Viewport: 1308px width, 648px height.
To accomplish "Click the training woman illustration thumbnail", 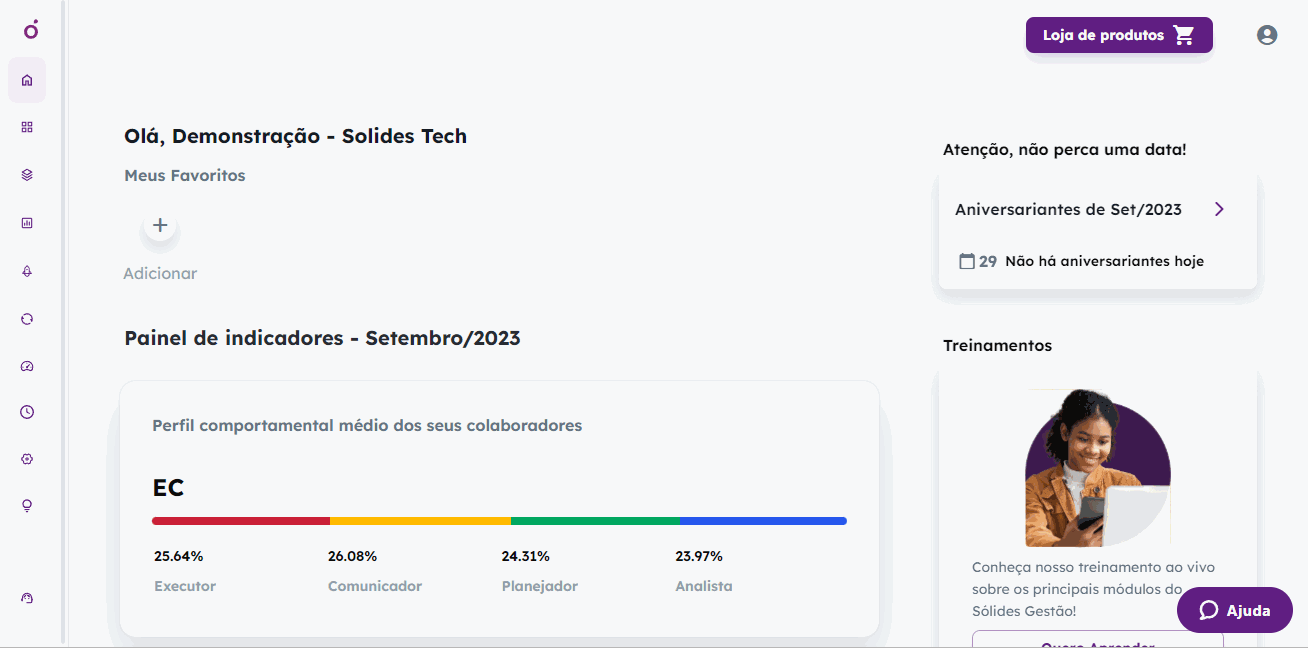I will pos(1098,468).
